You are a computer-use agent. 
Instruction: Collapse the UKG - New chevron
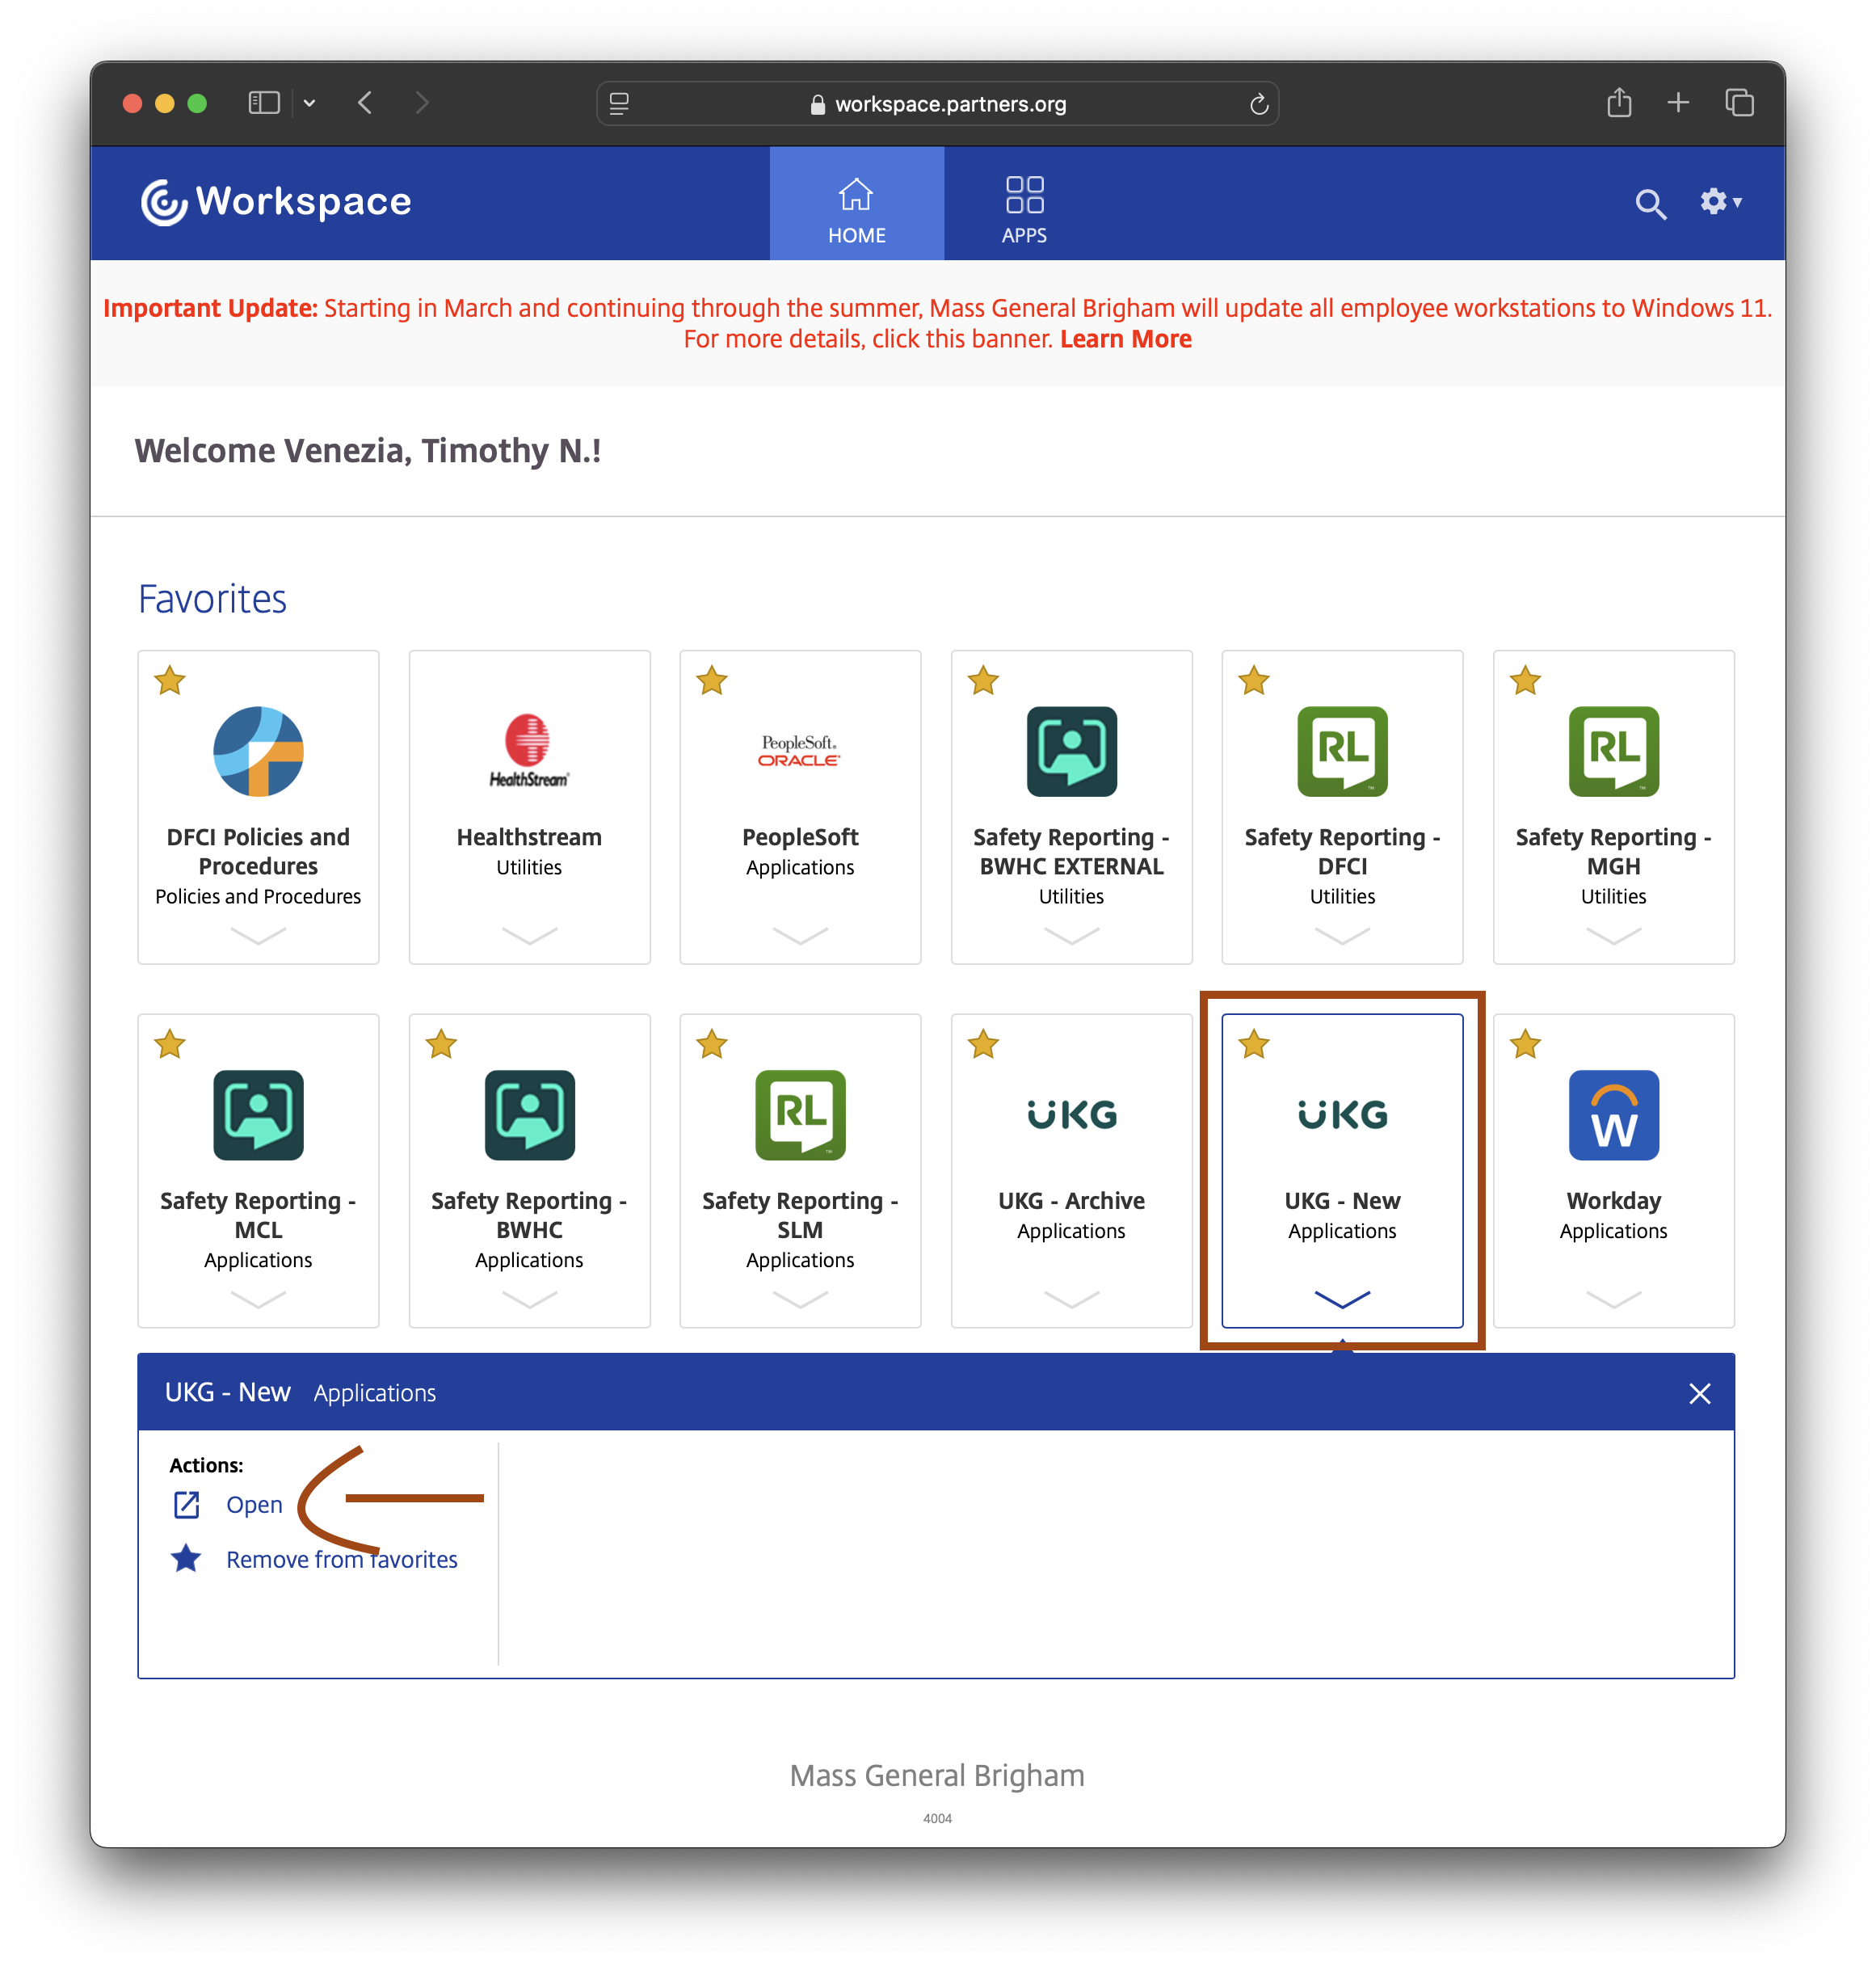pos(1342,1299)
